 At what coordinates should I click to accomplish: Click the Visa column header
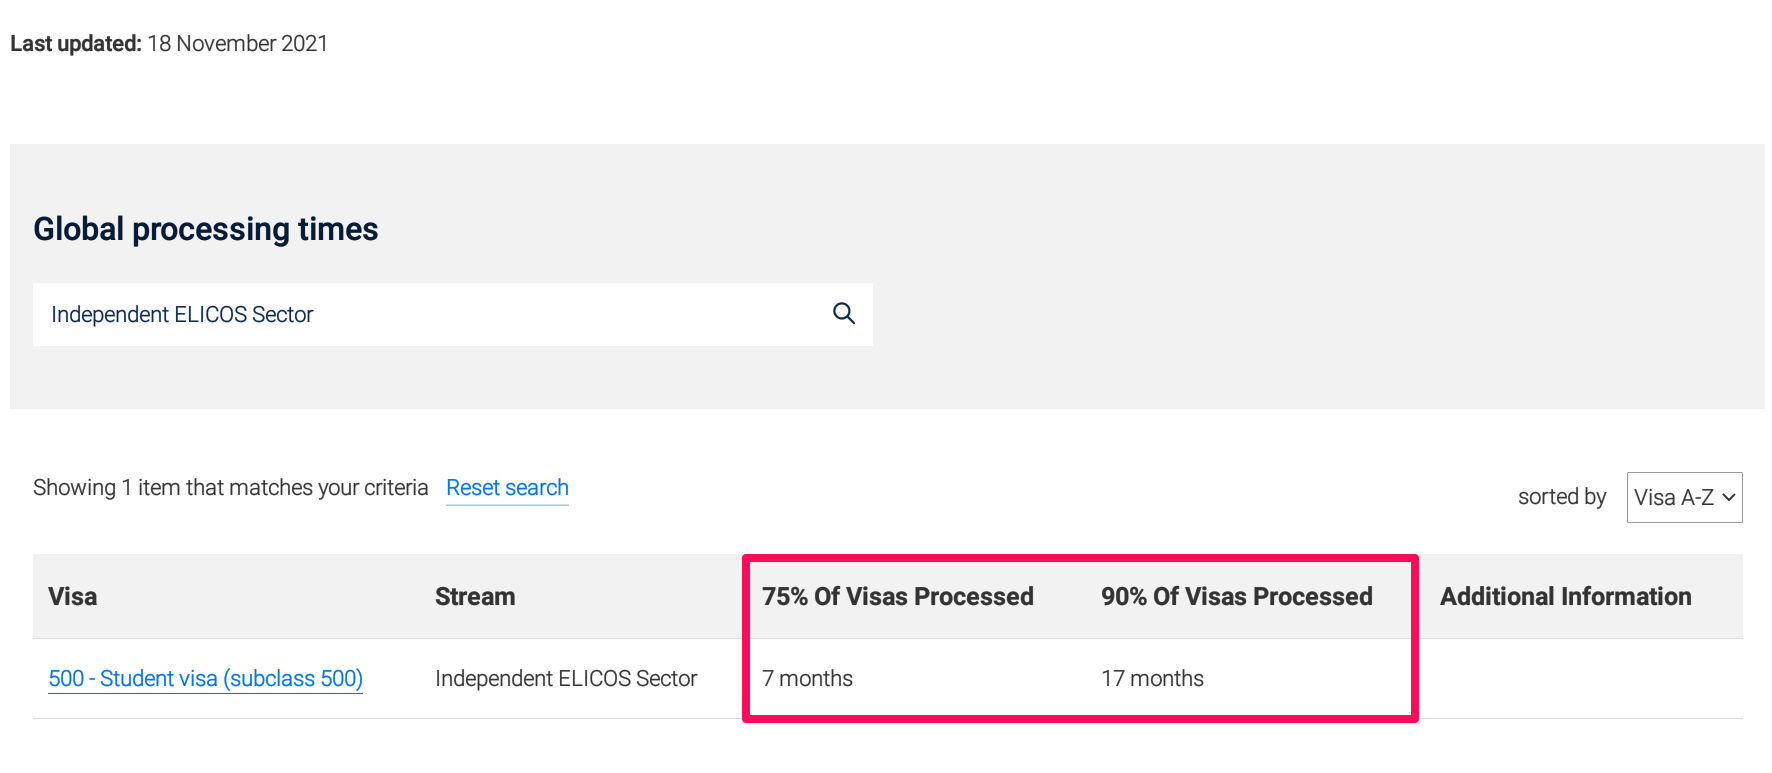pos(73,597)
